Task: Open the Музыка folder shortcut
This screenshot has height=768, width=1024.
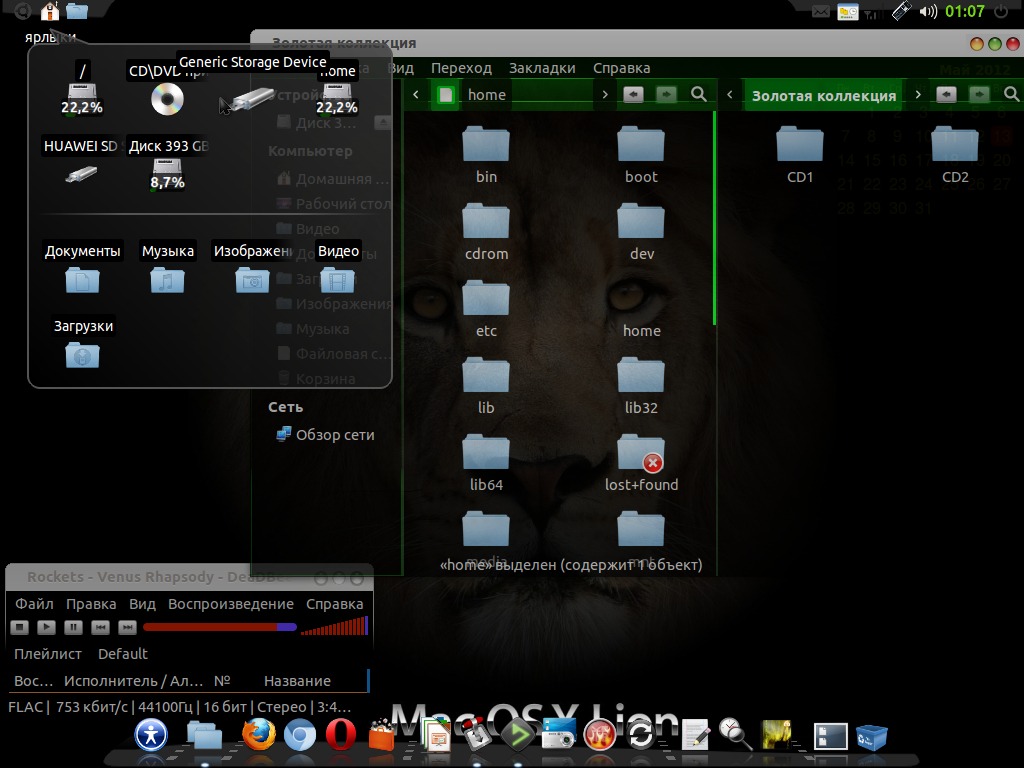Action: click(167, 281)
